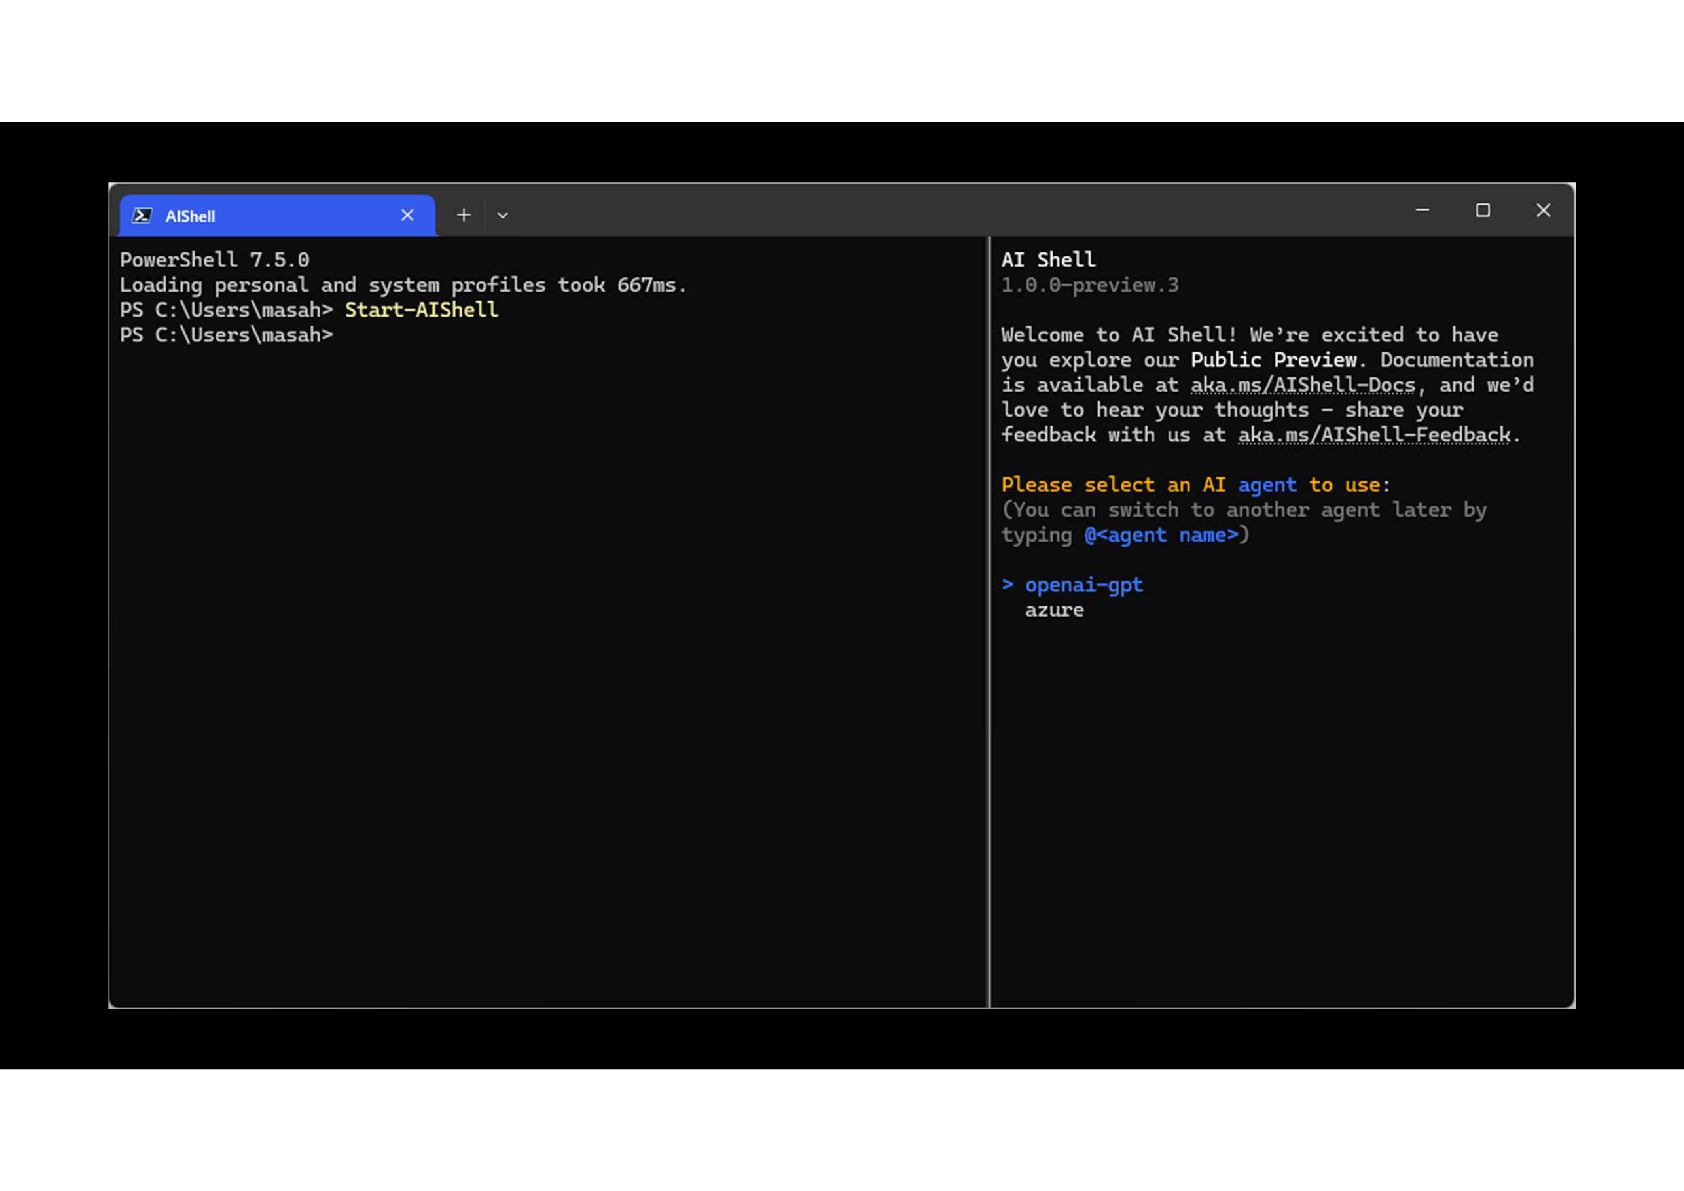The height and width of the screenshot is (1191, 1684).
Task: Open a new terminal tab
Action: pos(464,215)
